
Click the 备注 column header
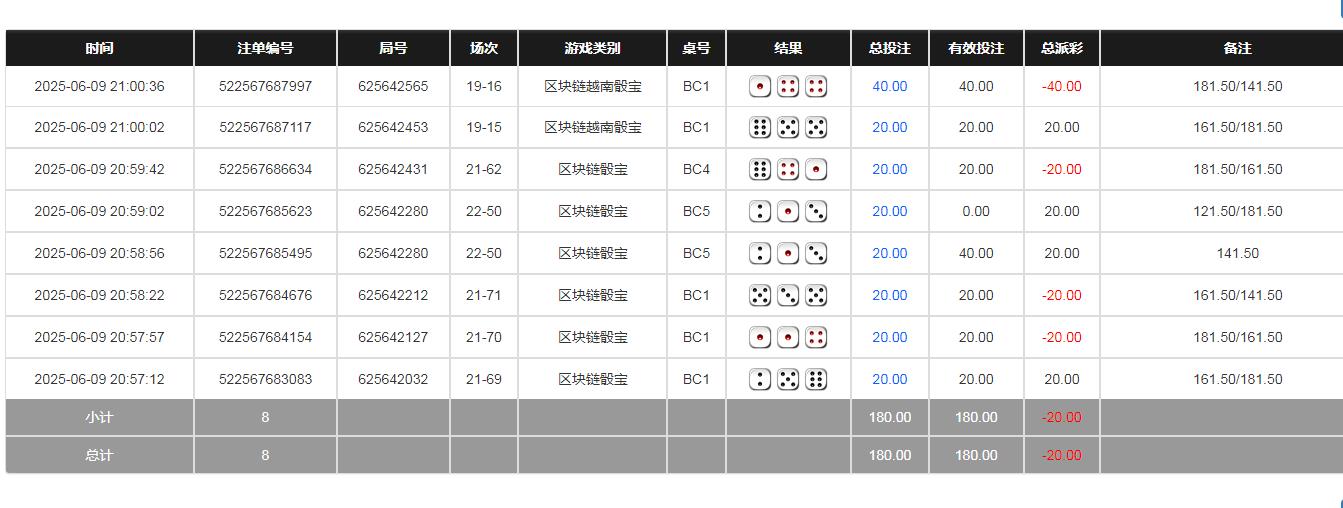coord(1237,48)
